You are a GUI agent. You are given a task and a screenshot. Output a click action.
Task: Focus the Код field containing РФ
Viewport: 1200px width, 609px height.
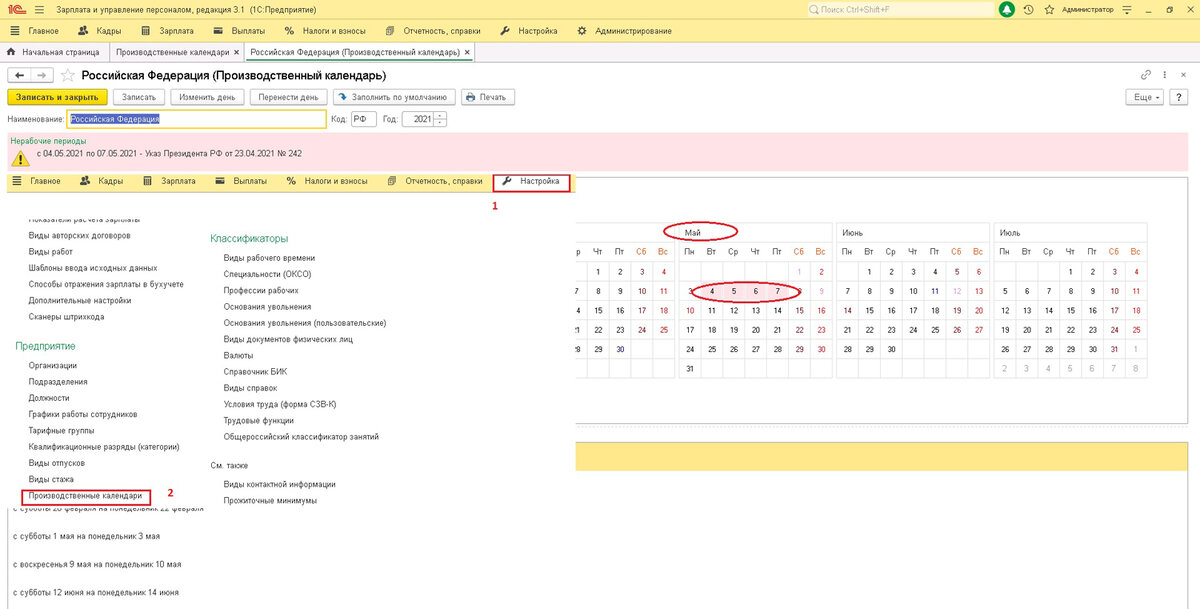click(x=363, y=119)
